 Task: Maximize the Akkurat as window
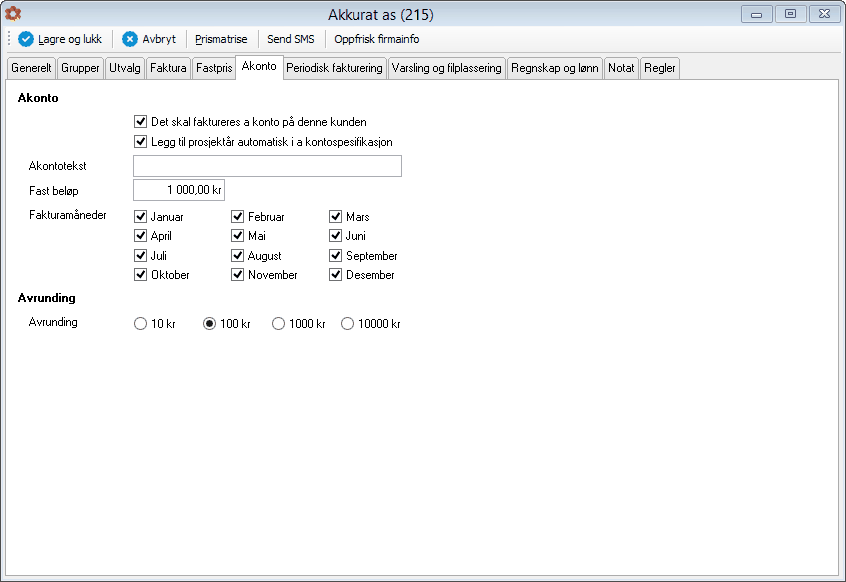coord(790,14)
